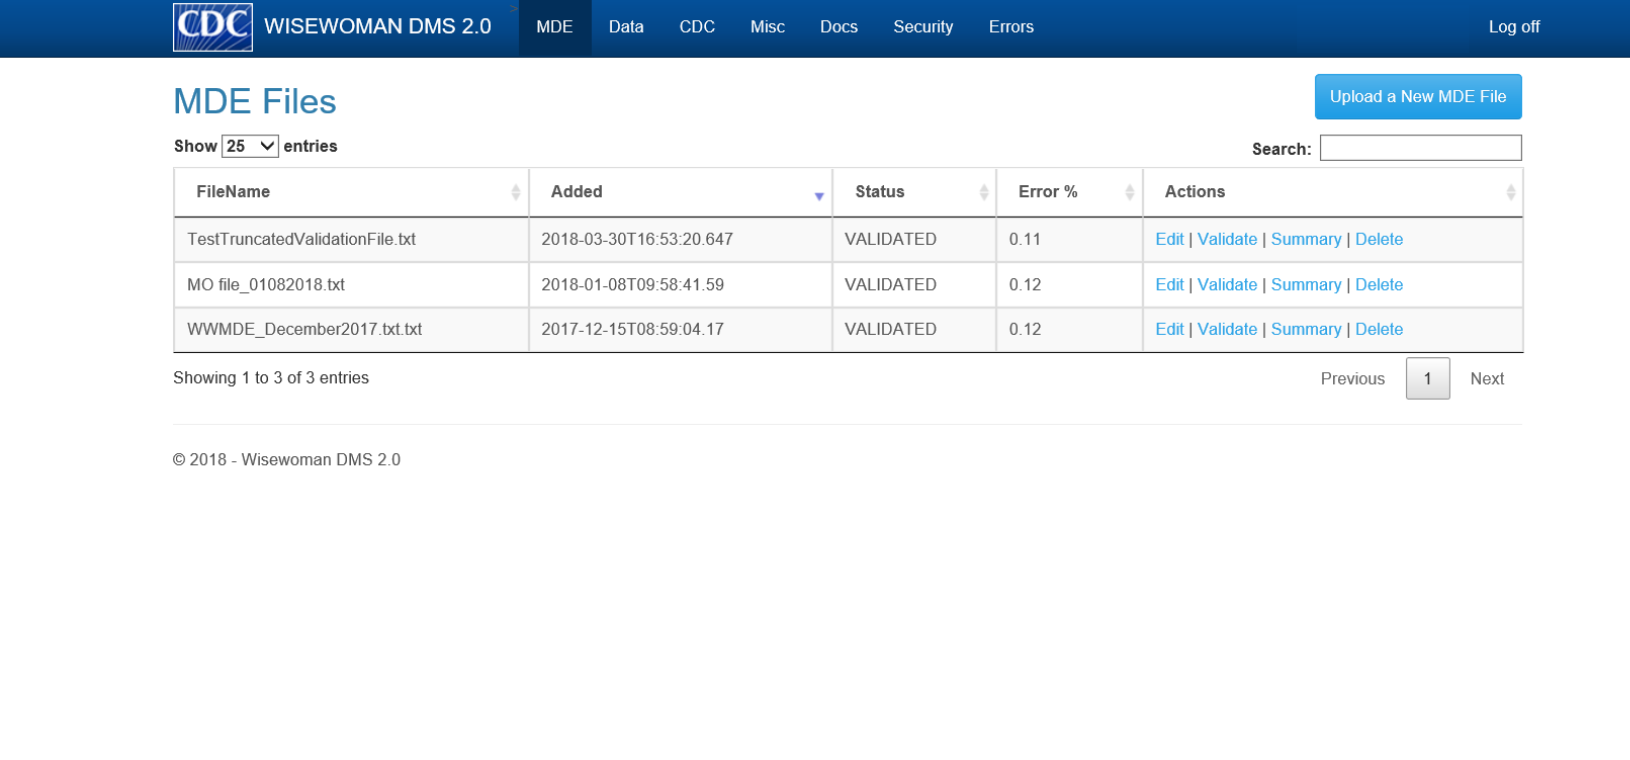Edit the TestTruncatedValidationFile.txt entry

pyautogui.click(x=1168, y=239)
